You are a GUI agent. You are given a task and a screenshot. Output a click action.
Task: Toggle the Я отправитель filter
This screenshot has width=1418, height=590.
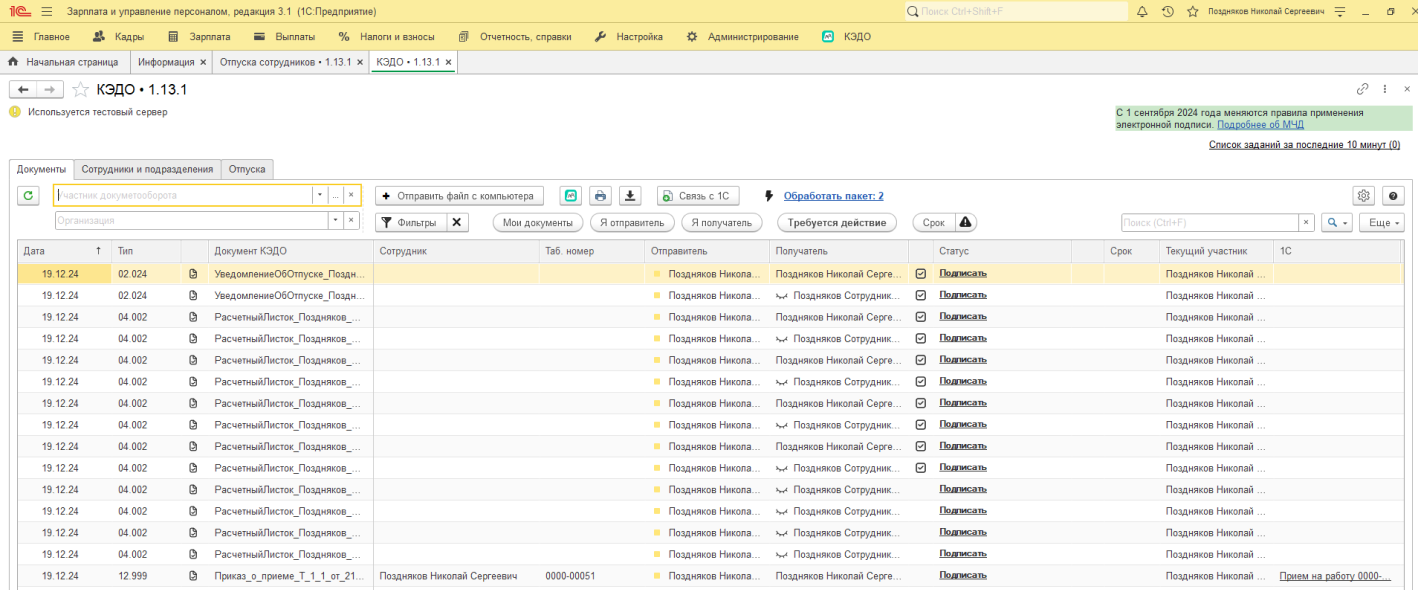631,222
